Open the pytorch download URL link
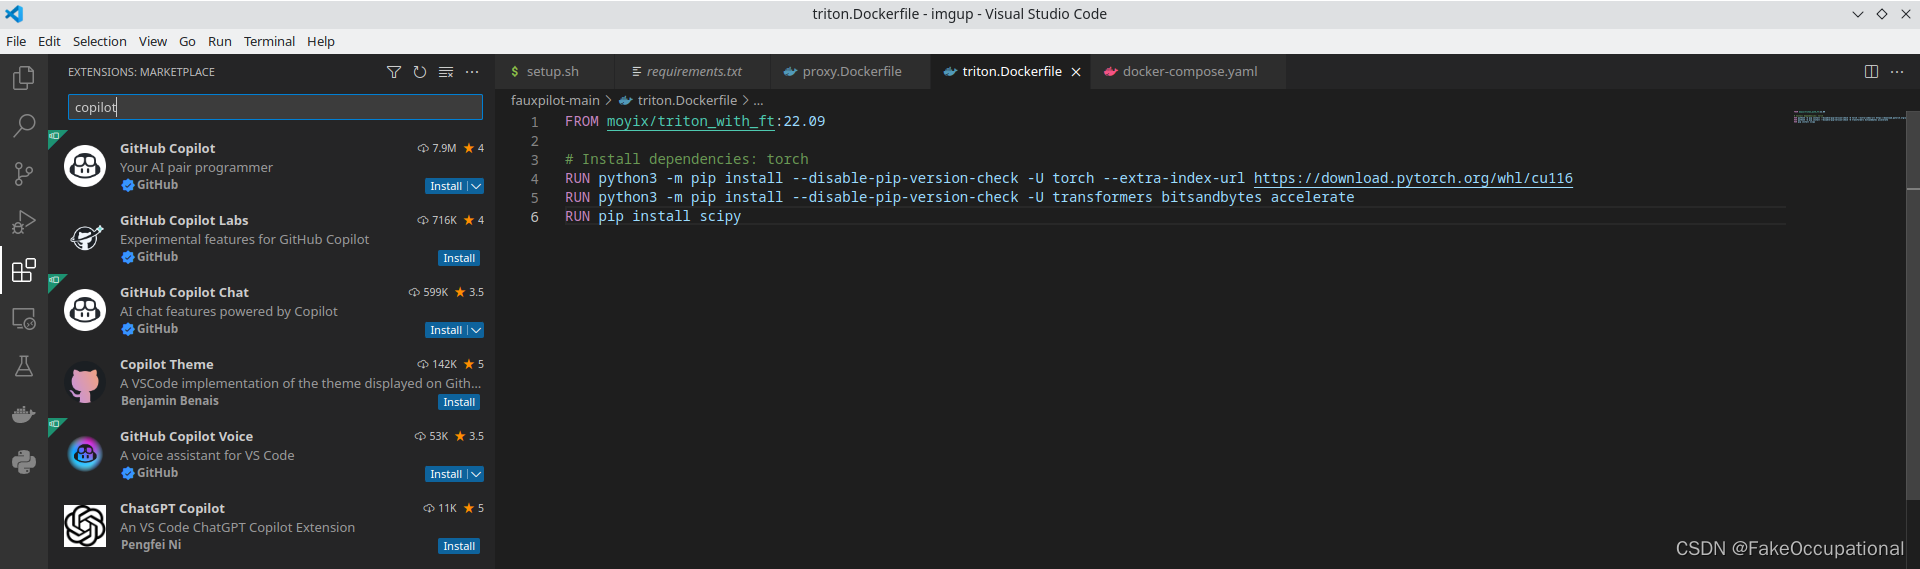The image size is (1920, 569). click(x=1413, y=178)
